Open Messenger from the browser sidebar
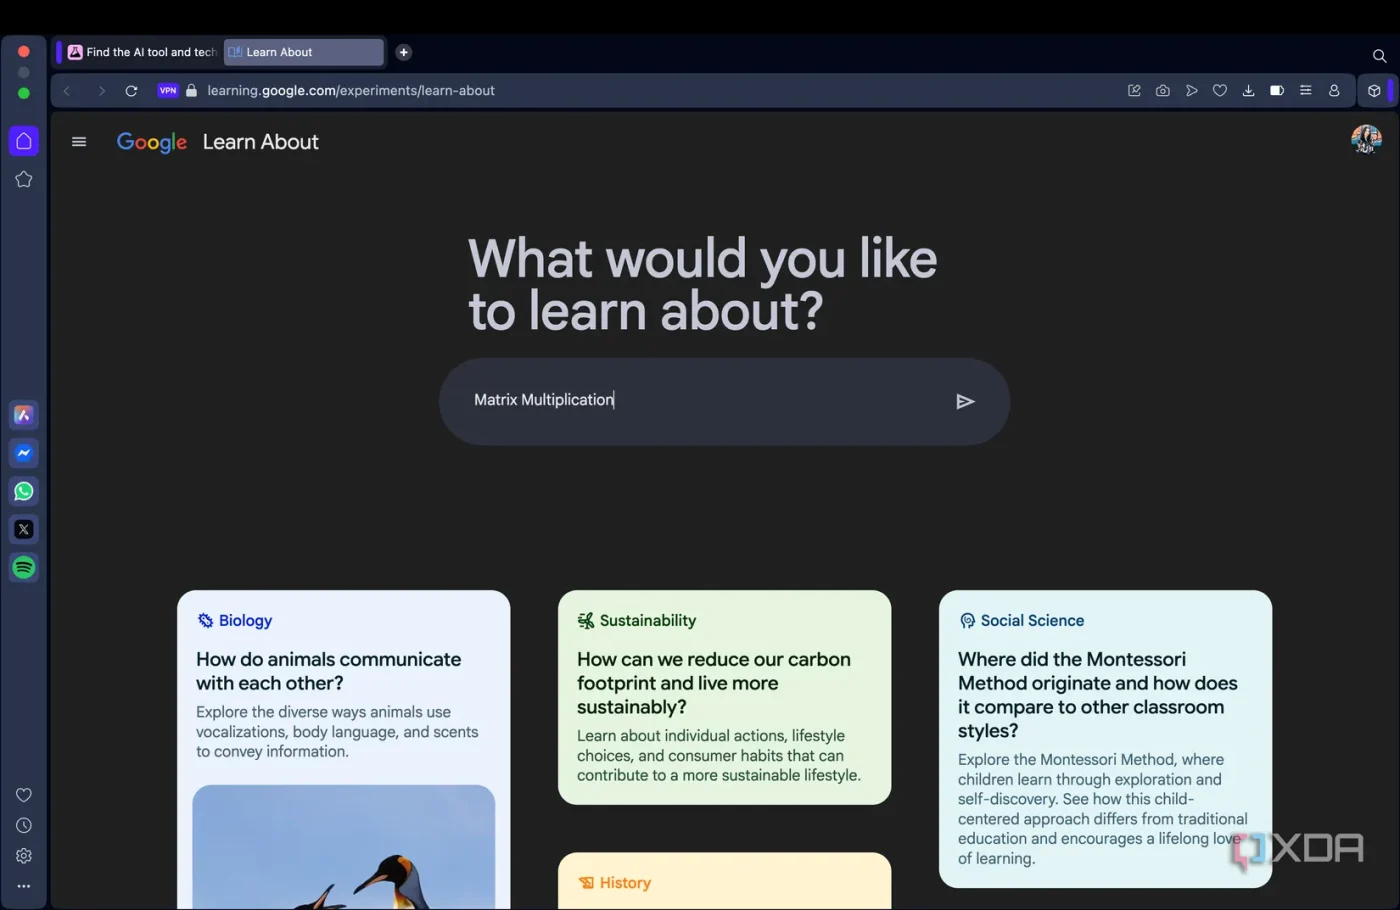The height and width of the screenshot is (910, 1400). [x=24, y=453]
